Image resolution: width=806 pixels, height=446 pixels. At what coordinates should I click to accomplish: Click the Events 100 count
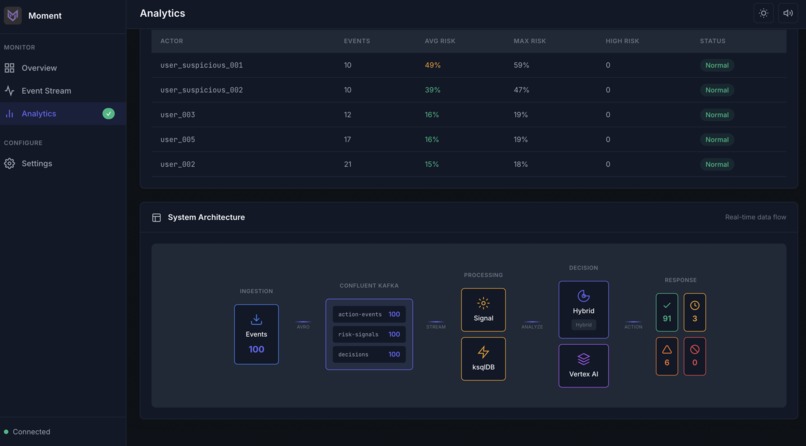pos(256,349)
